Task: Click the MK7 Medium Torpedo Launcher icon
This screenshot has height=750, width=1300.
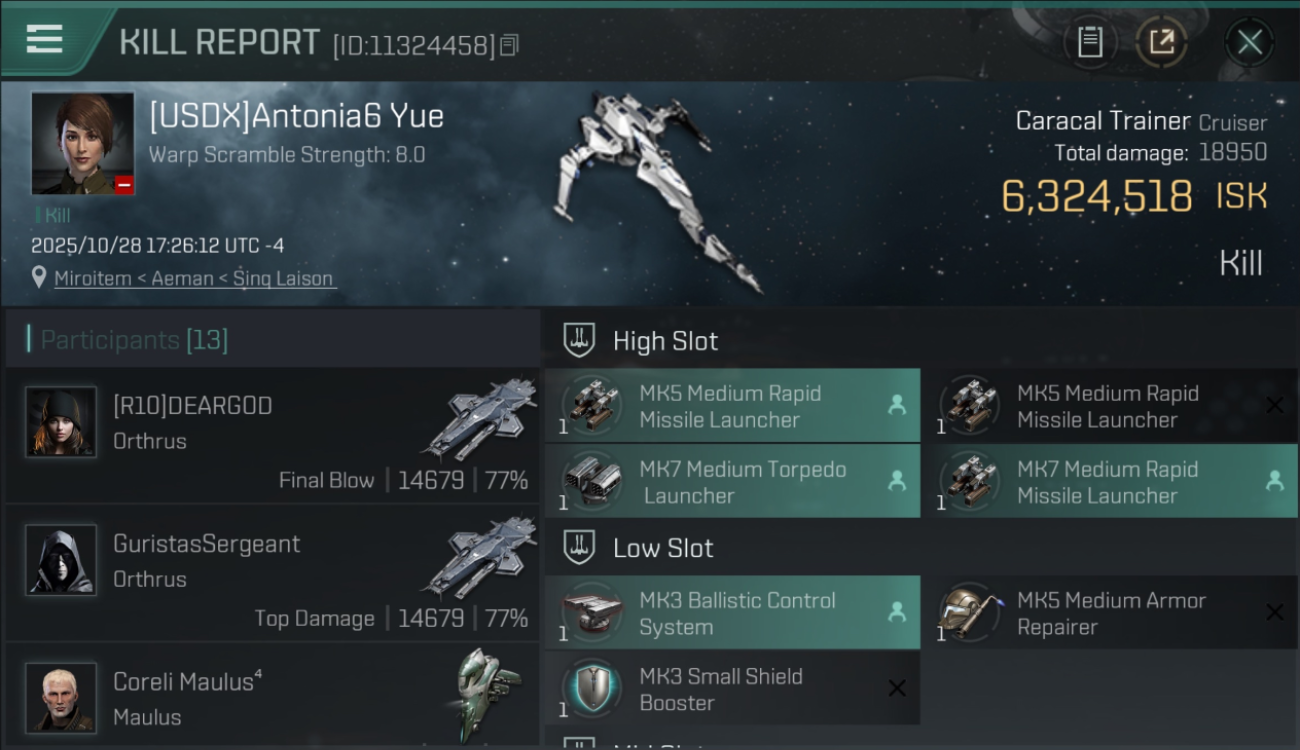Action: pyautogui.click(x=592, y=481)
